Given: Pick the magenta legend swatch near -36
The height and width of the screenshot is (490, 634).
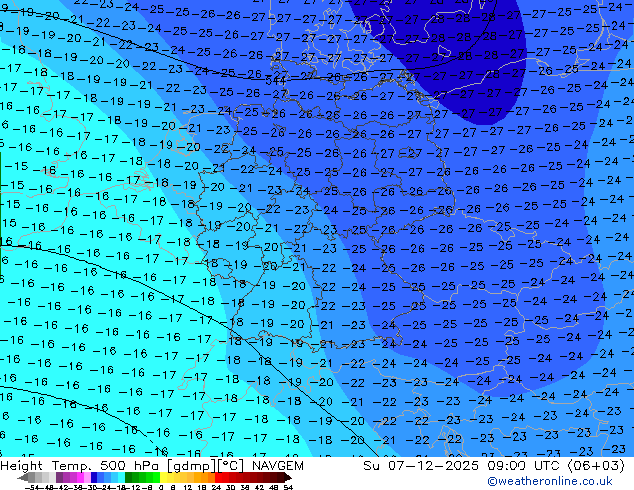Looking at the screenshot, I should [x=80, y=477].
